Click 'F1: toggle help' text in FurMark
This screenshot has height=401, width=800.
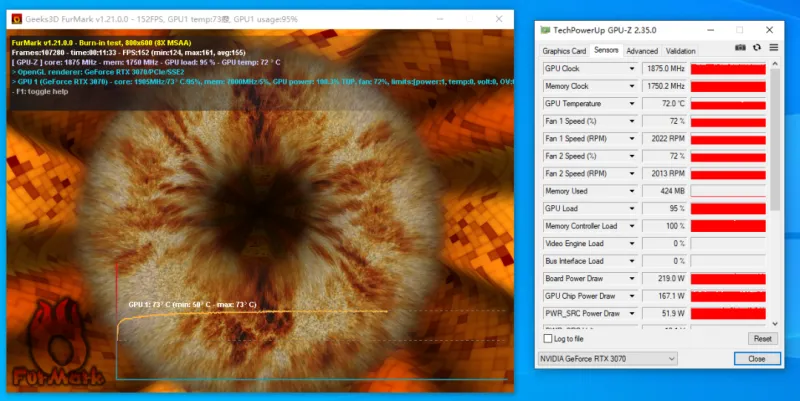coord(40,92)
